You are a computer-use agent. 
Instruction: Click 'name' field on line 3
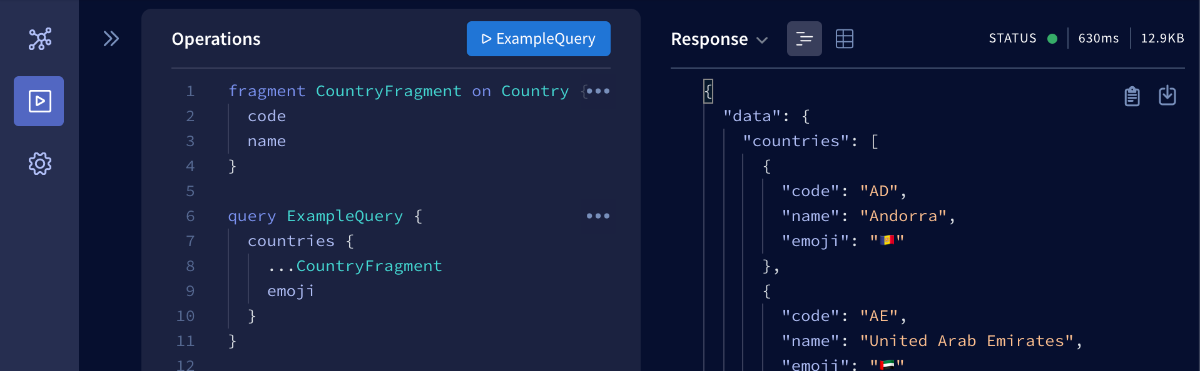267,141
